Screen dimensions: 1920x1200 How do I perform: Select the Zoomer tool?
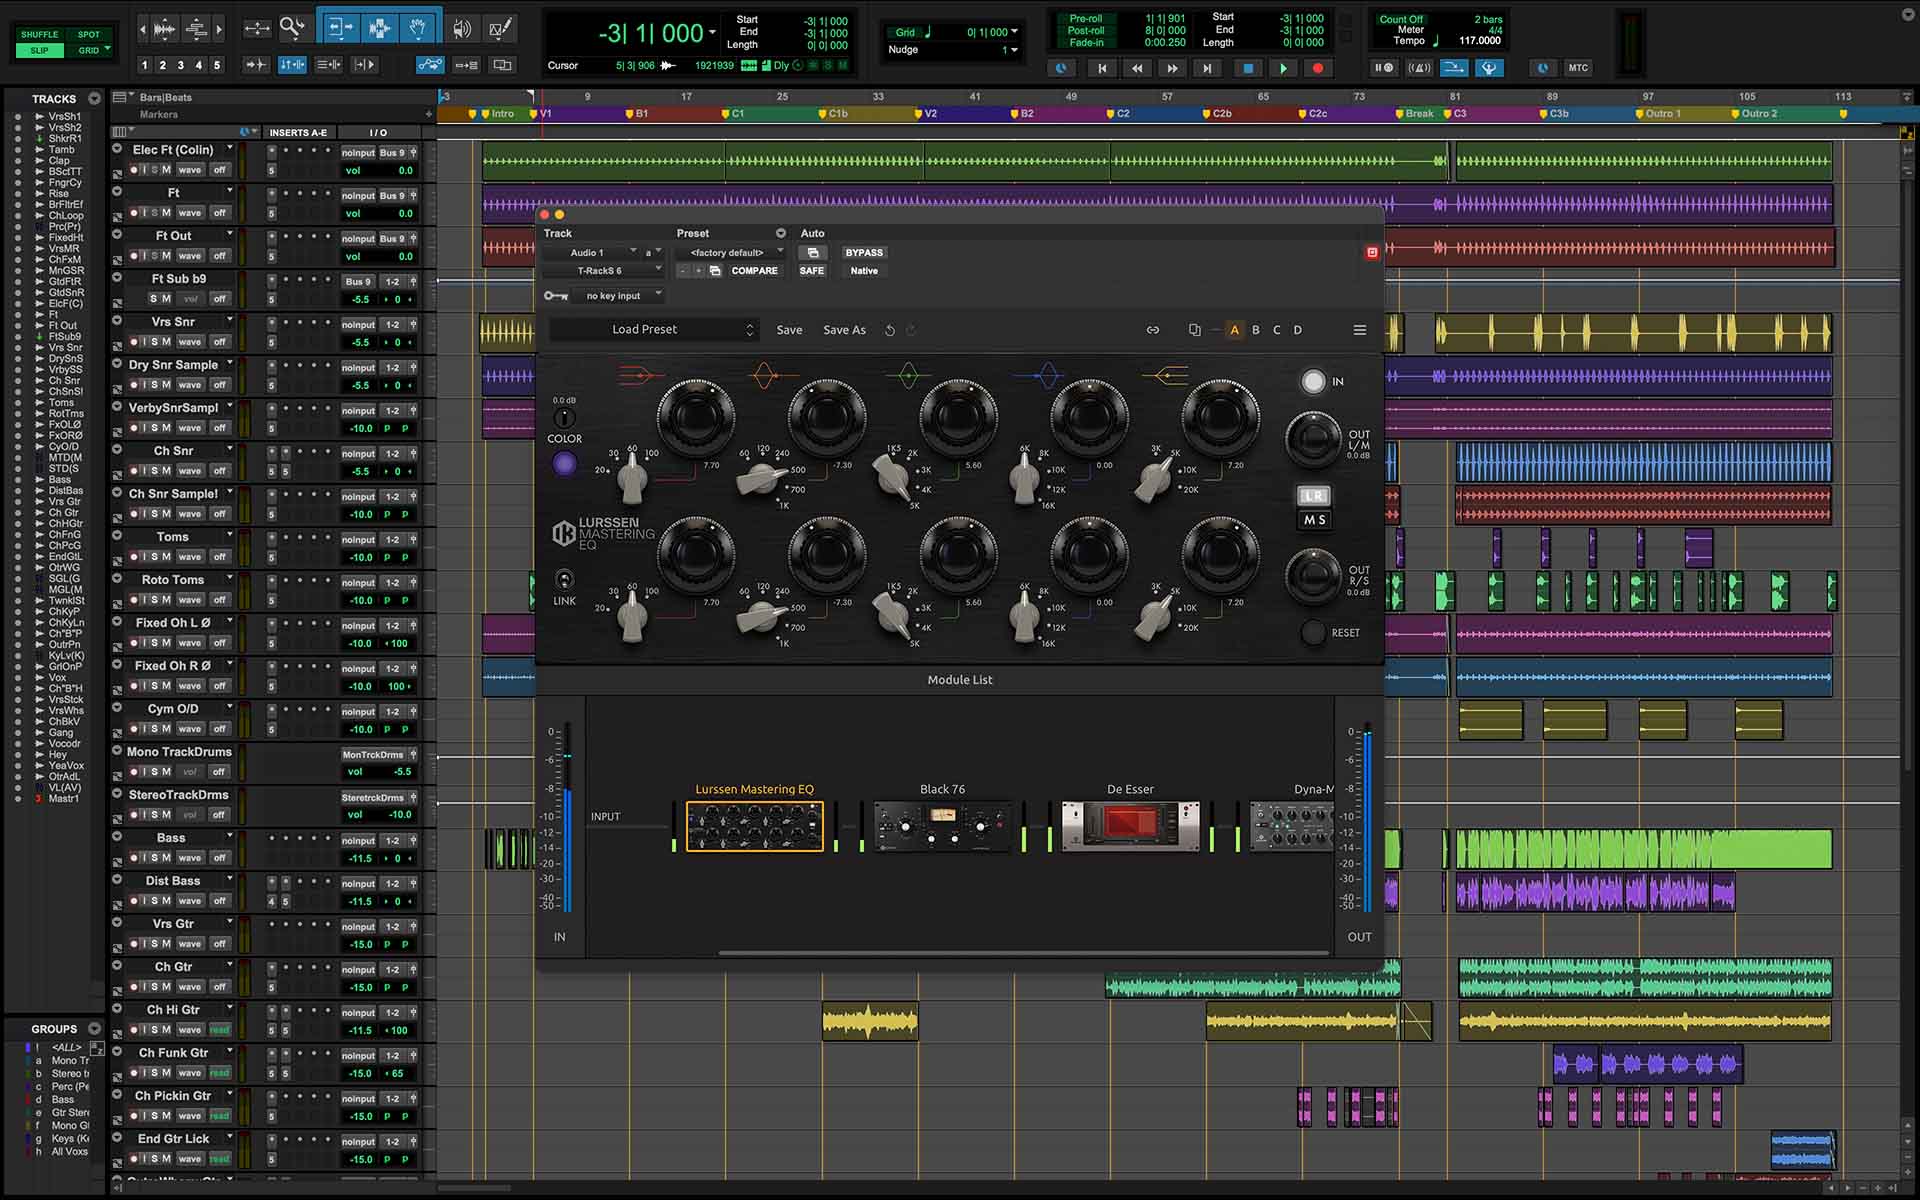coord(293,28)
